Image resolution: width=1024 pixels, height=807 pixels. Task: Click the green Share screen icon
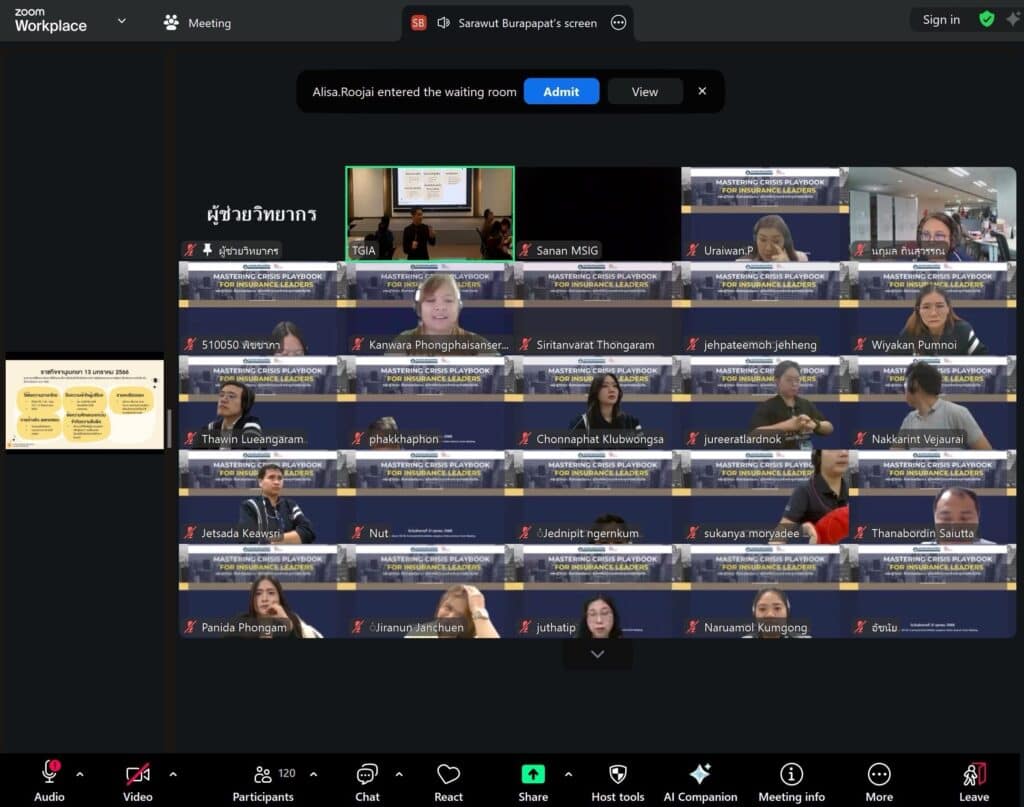(533, 774)
